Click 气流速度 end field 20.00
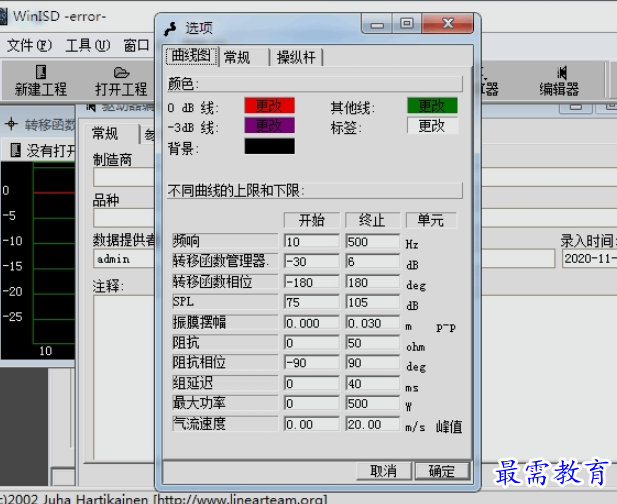This screenshot has height=504, width=617. click(372, 424)
